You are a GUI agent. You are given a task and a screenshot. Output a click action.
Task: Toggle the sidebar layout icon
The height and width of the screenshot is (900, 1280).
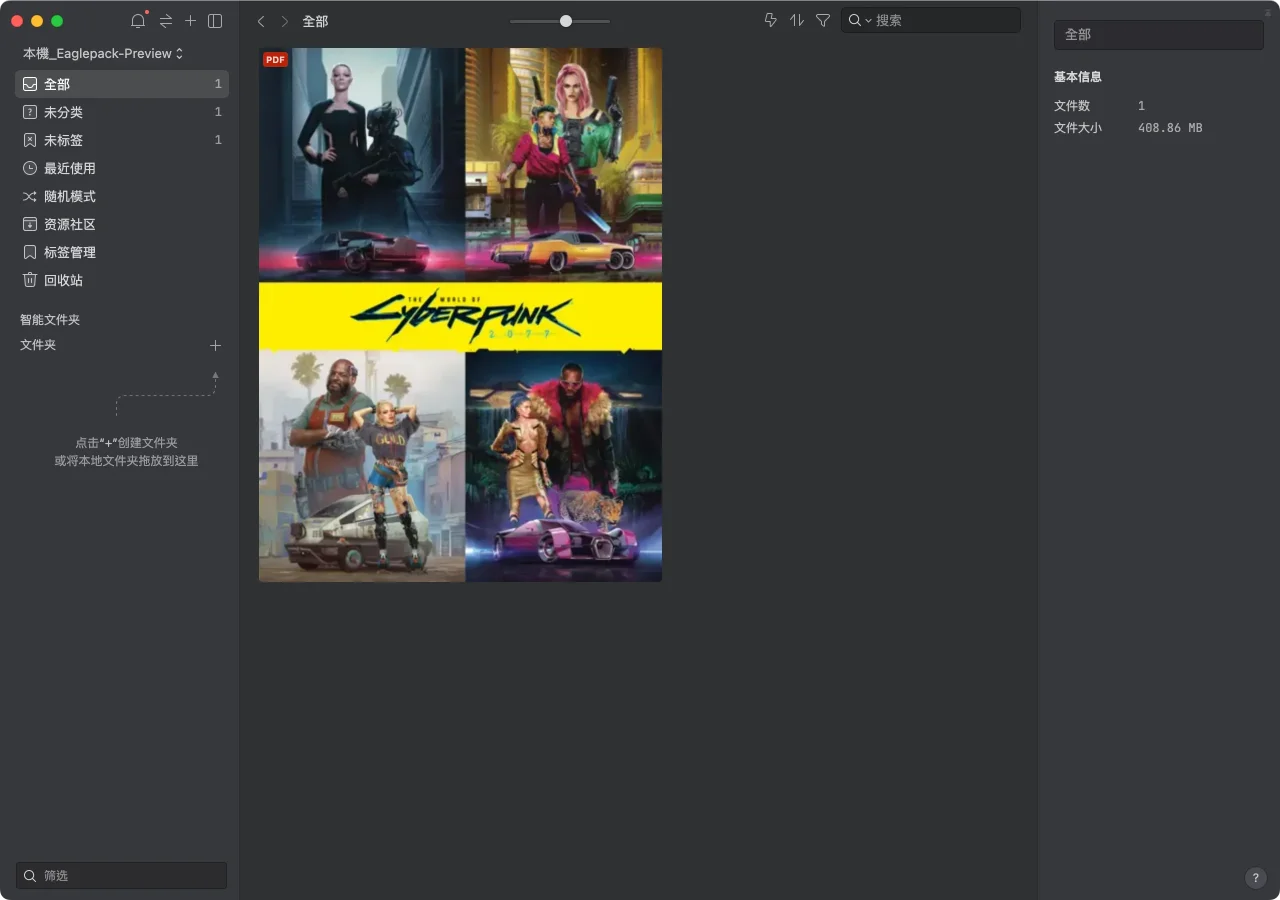pos(215,21)
